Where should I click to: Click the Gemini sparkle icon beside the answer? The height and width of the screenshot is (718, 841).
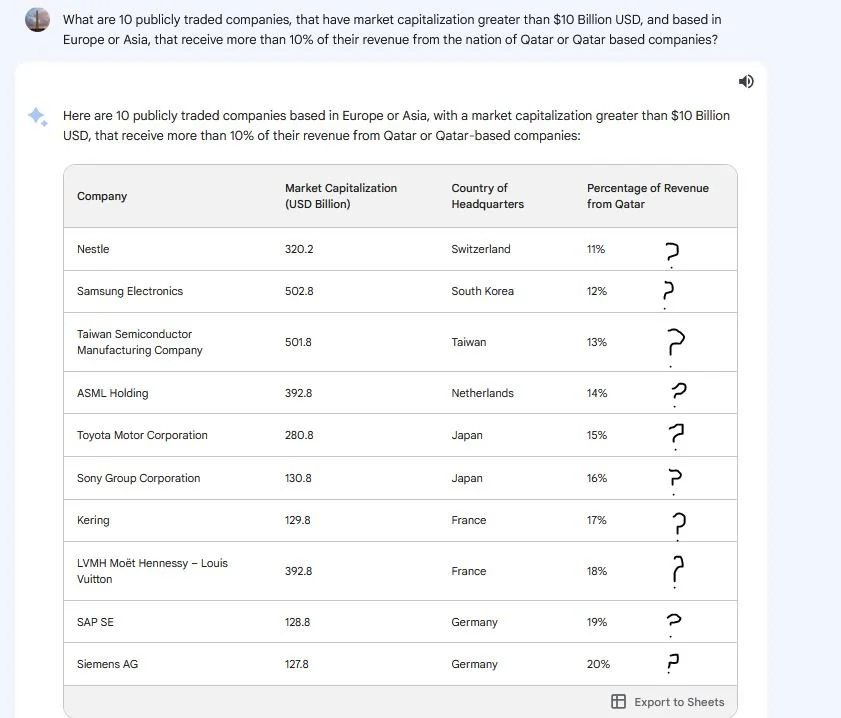pos(37,117)
